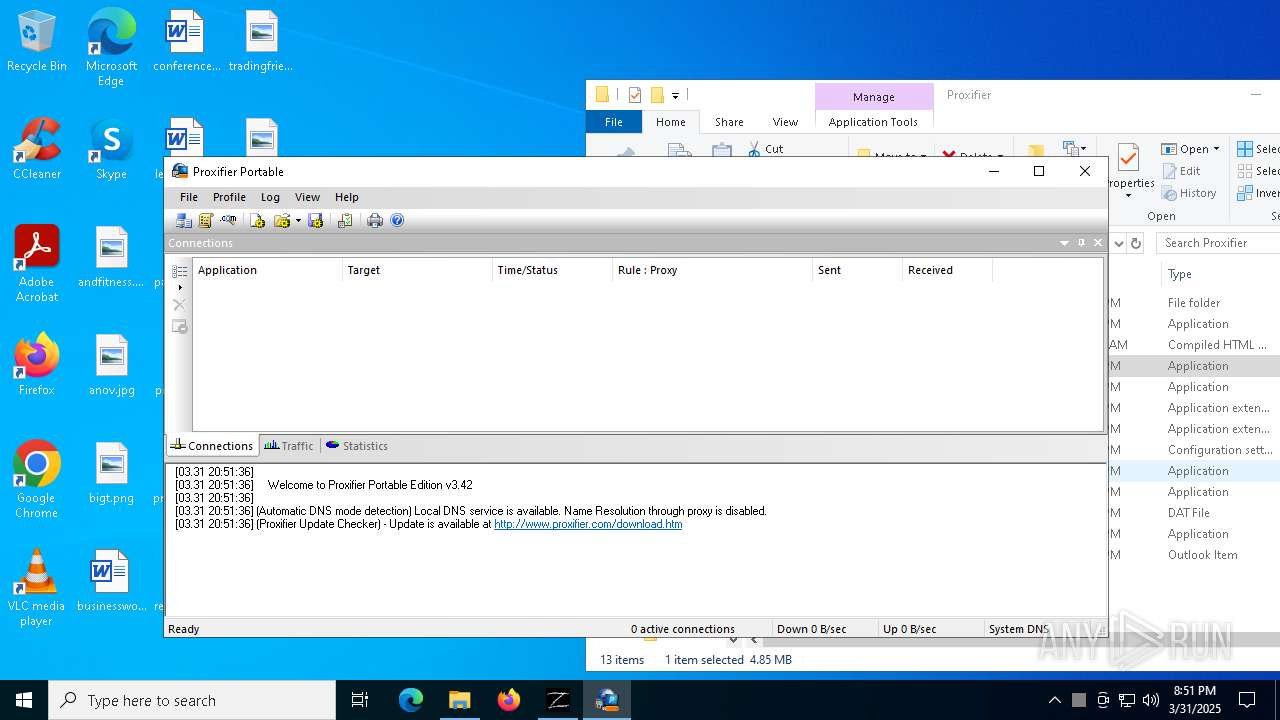Select the Explorer View ribbon tab

(x=785, y=122)
